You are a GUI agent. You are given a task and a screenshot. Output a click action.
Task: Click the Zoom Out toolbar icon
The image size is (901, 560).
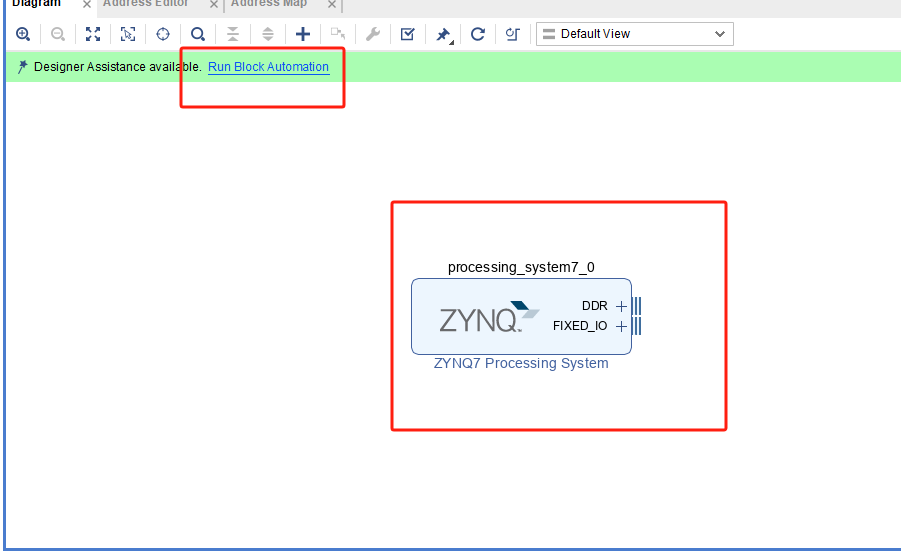(57, 34)
